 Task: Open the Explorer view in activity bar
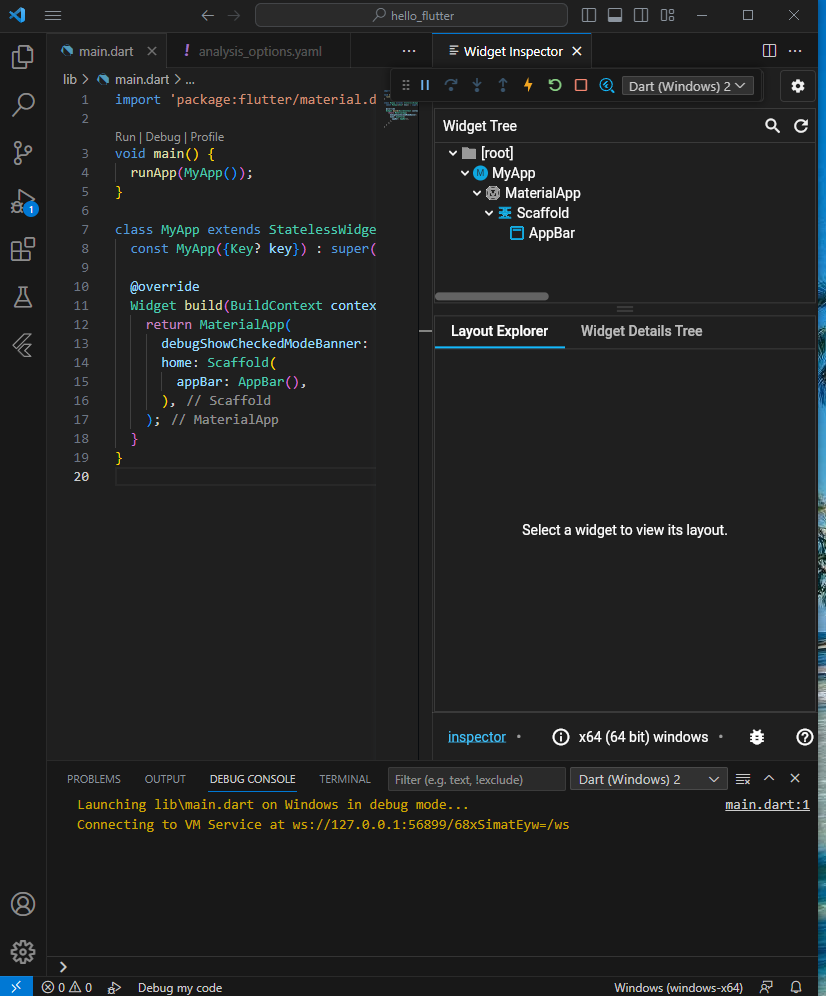pos(23,57)
